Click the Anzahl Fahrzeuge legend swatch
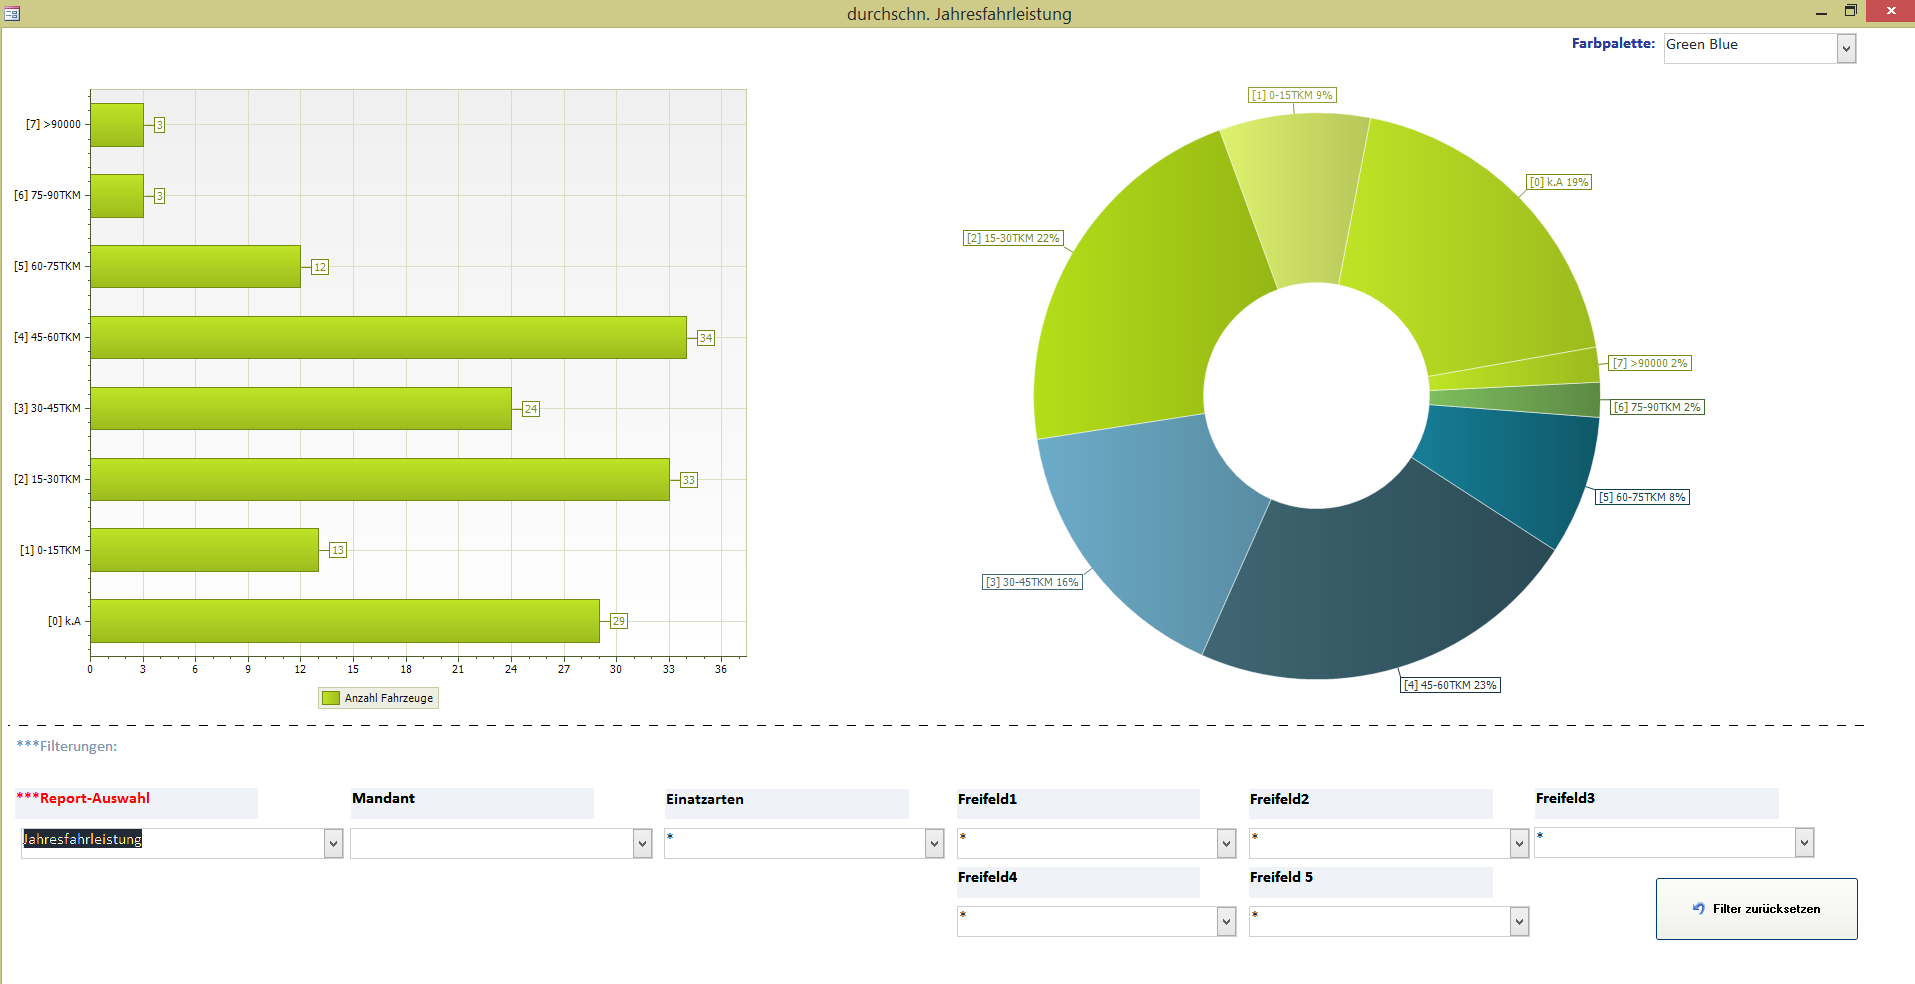 (x=331, y=698)
